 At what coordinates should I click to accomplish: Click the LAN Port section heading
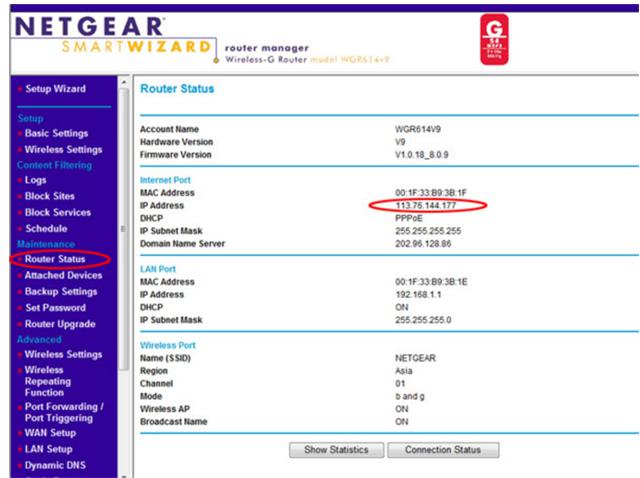158,269
